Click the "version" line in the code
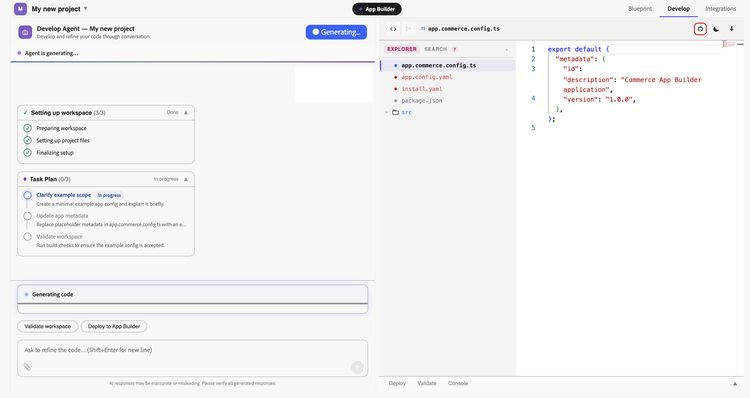750x398 pixels. point(599,100)
